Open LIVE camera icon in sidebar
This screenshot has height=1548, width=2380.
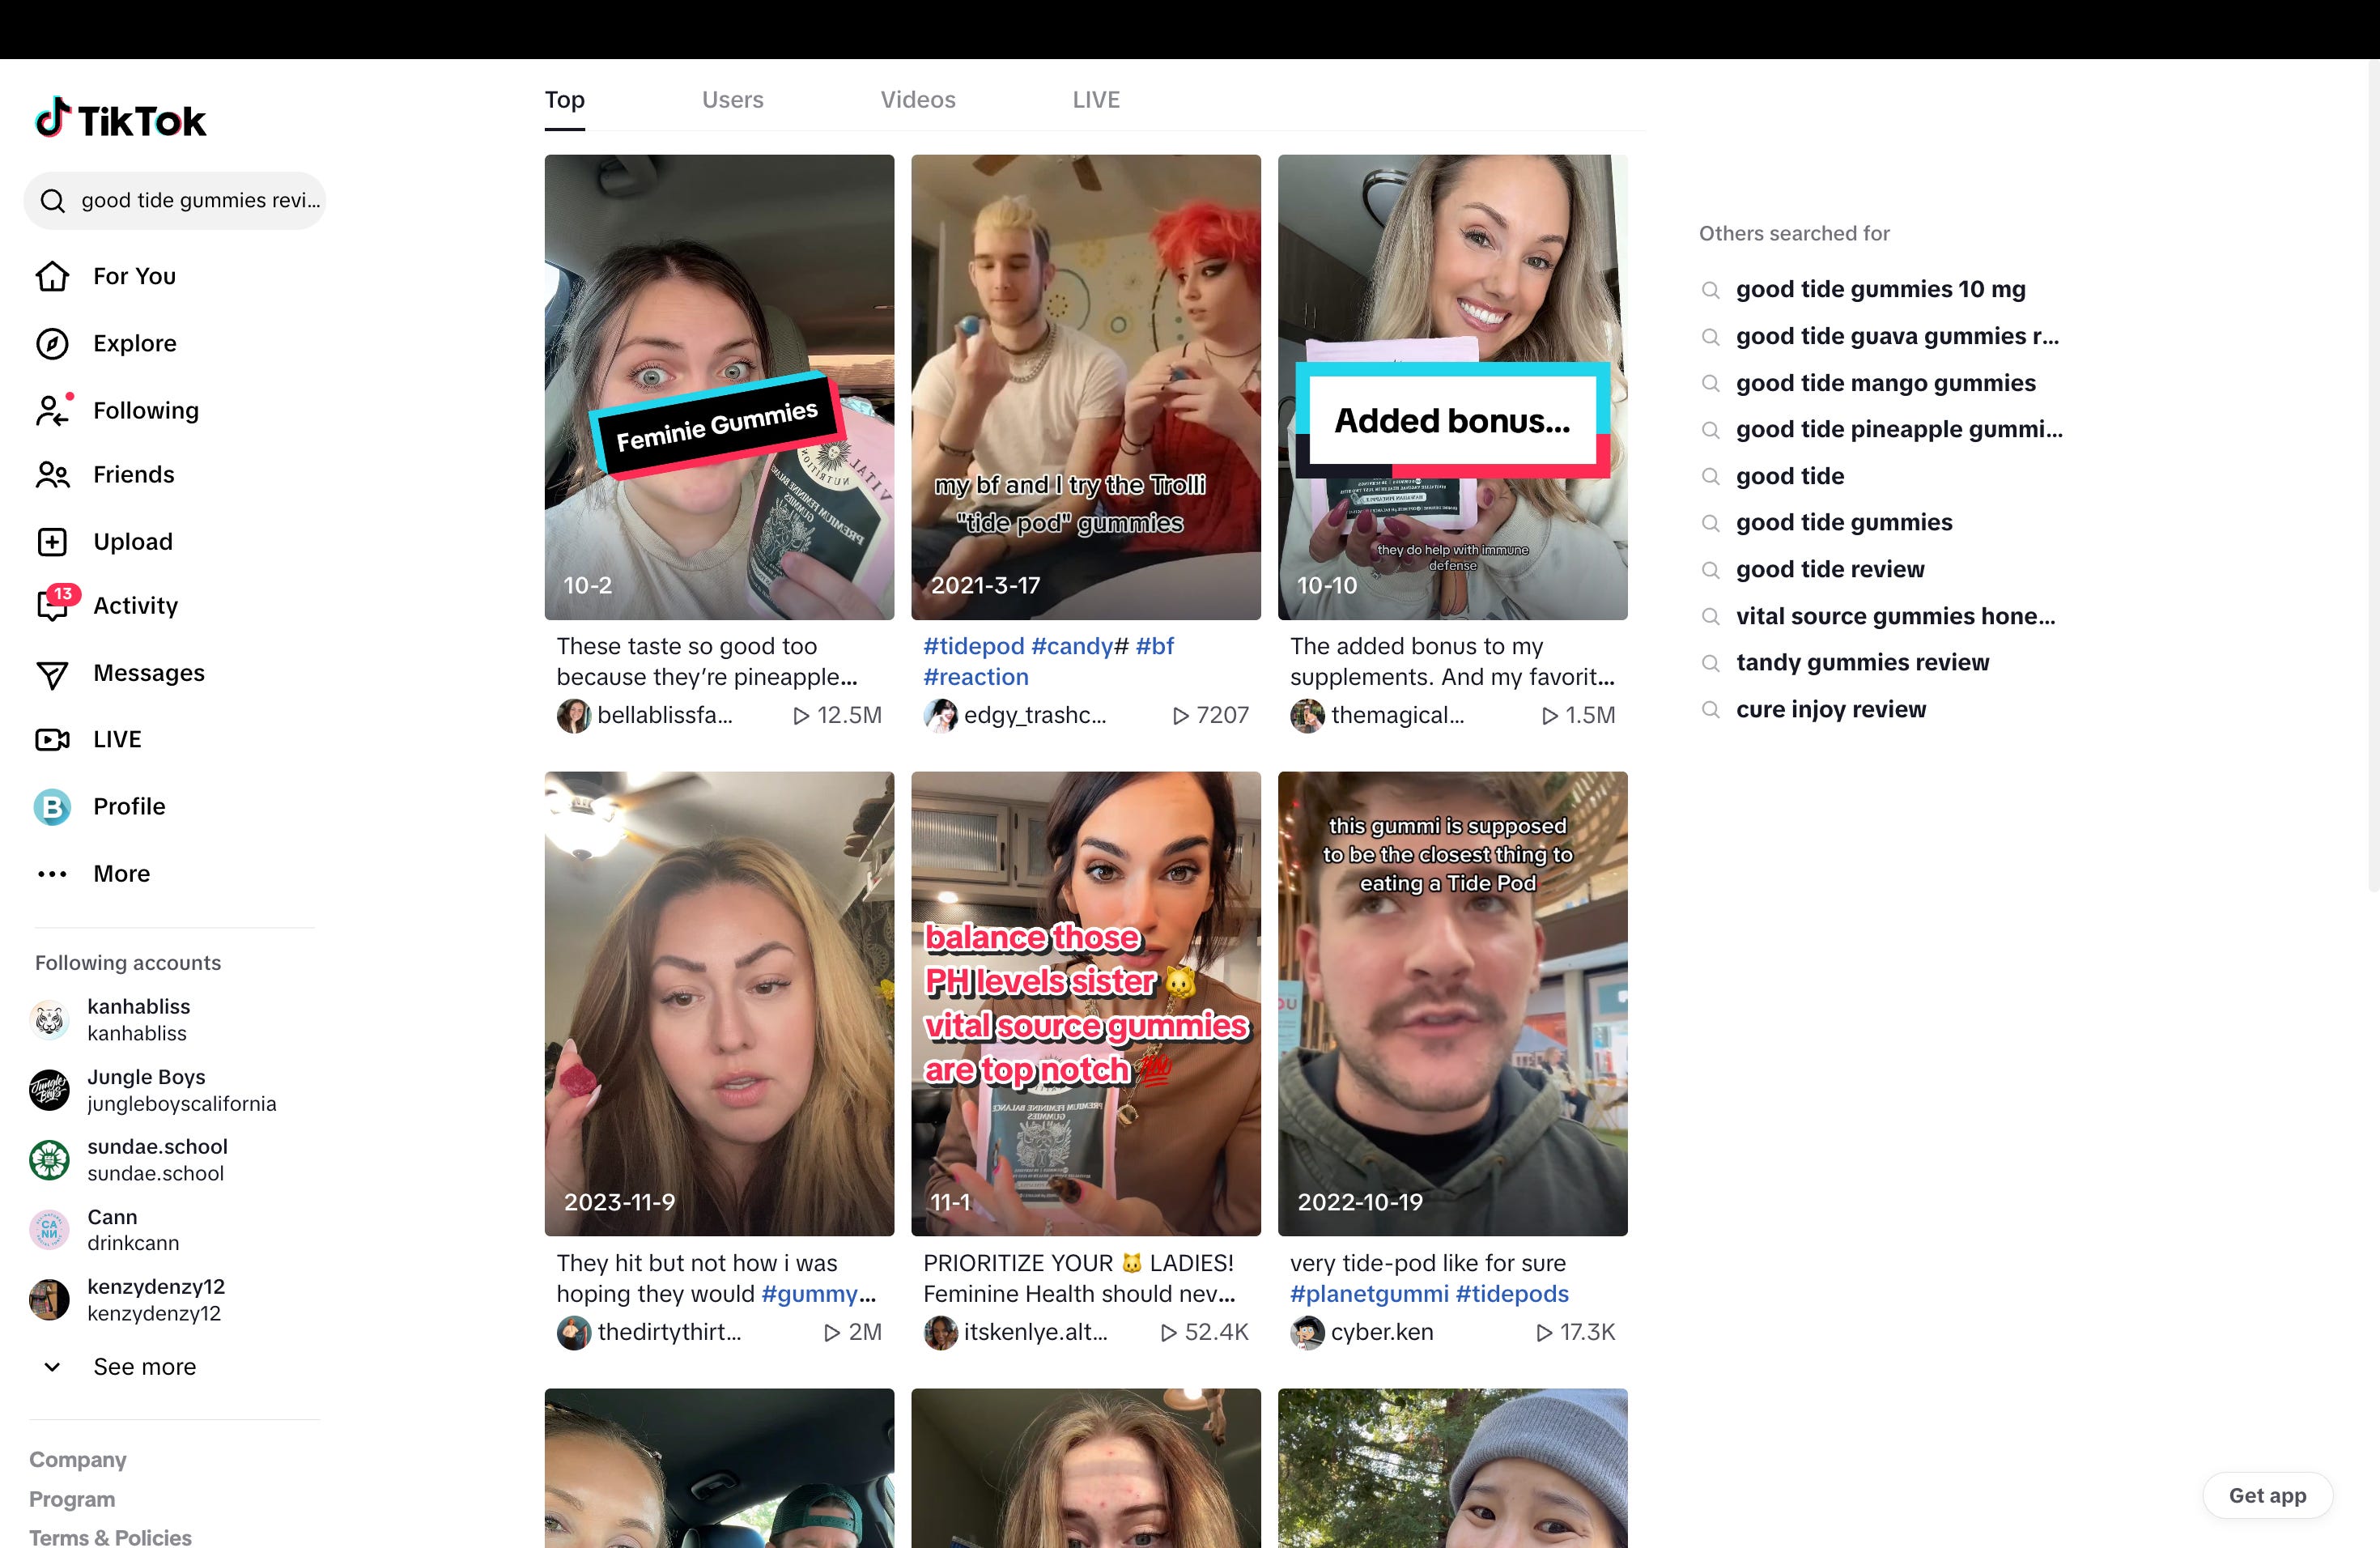[52, 739]
